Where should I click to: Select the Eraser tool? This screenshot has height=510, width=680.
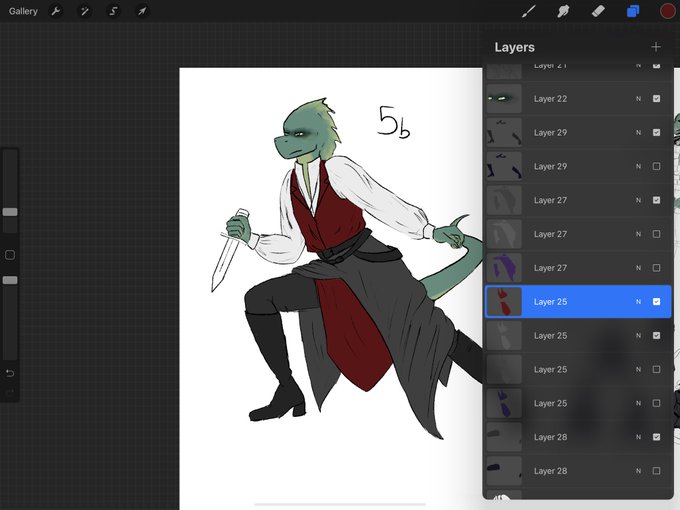(x=598, y=11)
